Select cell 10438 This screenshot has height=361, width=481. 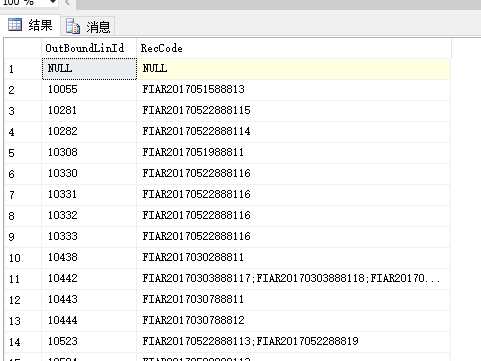(x=89, y=258)
